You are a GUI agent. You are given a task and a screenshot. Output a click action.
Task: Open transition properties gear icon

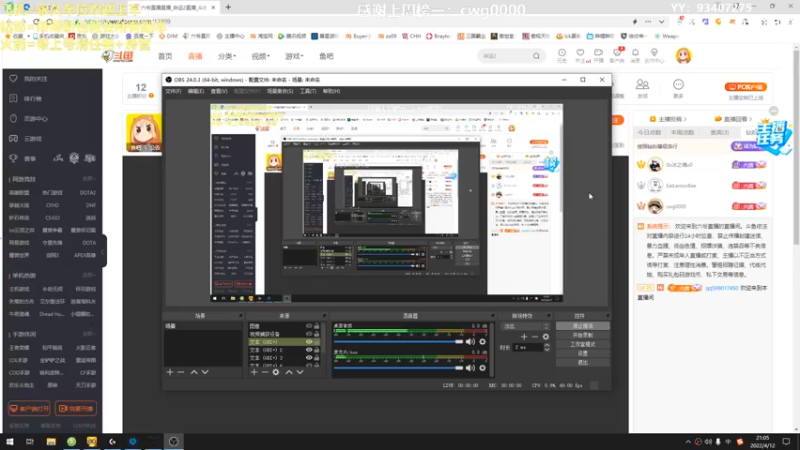pyautogui.click(x=546, y=337)
